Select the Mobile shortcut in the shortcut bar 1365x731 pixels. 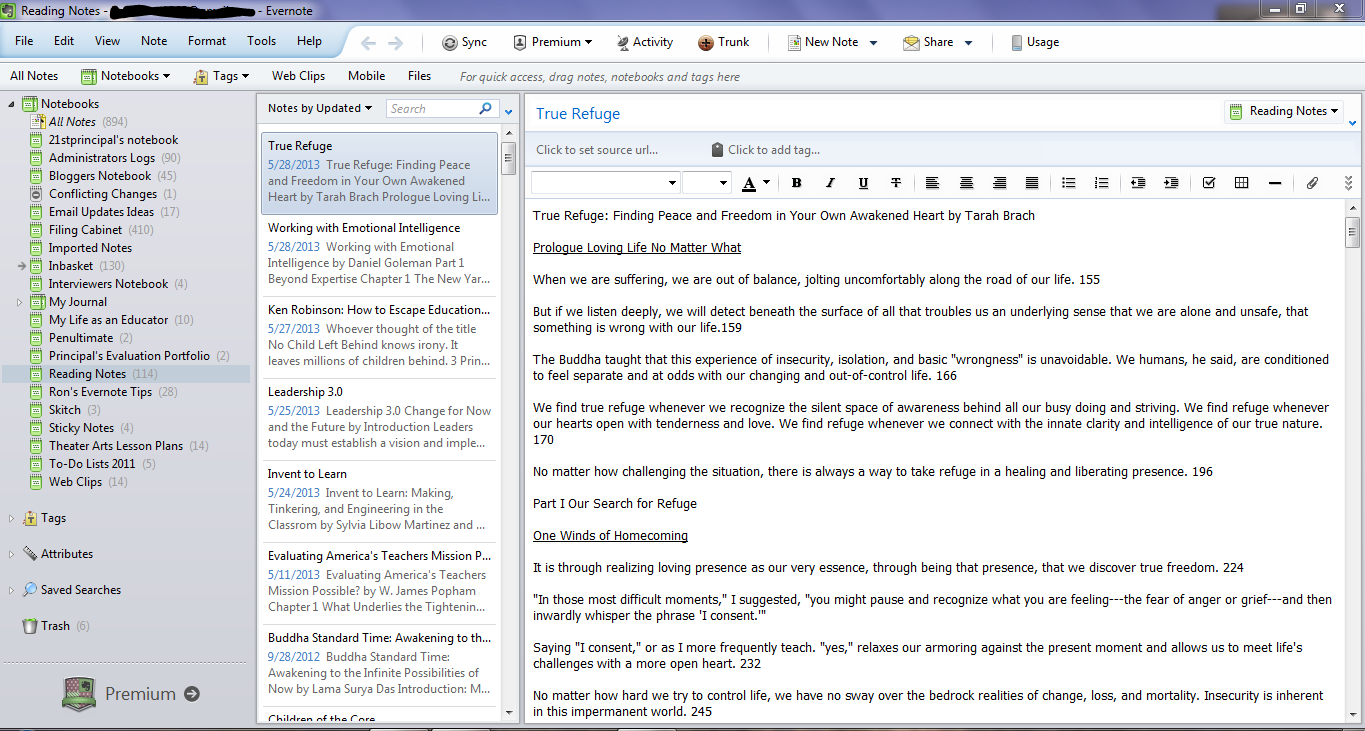(367, 76)
